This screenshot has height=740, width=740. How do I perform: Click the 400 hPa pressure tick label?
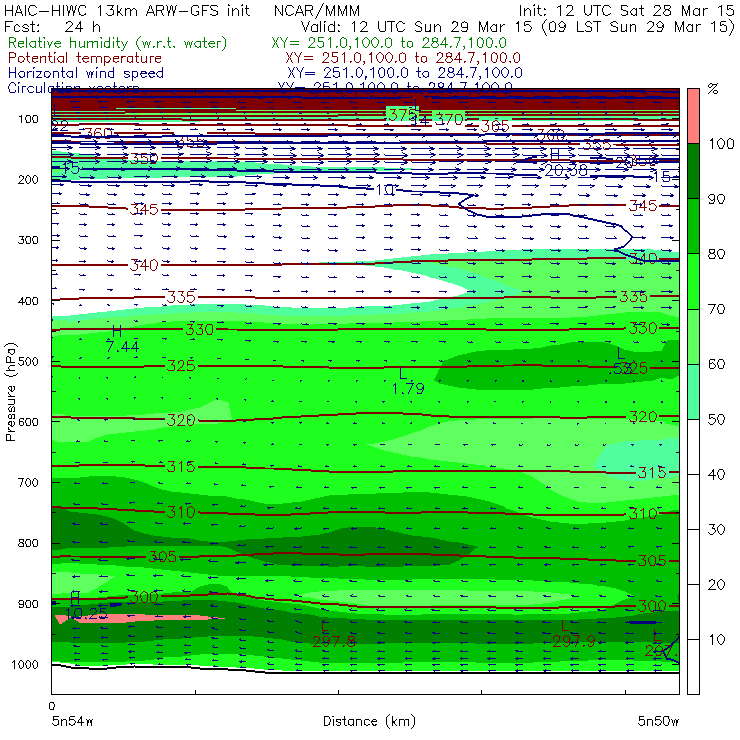tap(28, 301)
